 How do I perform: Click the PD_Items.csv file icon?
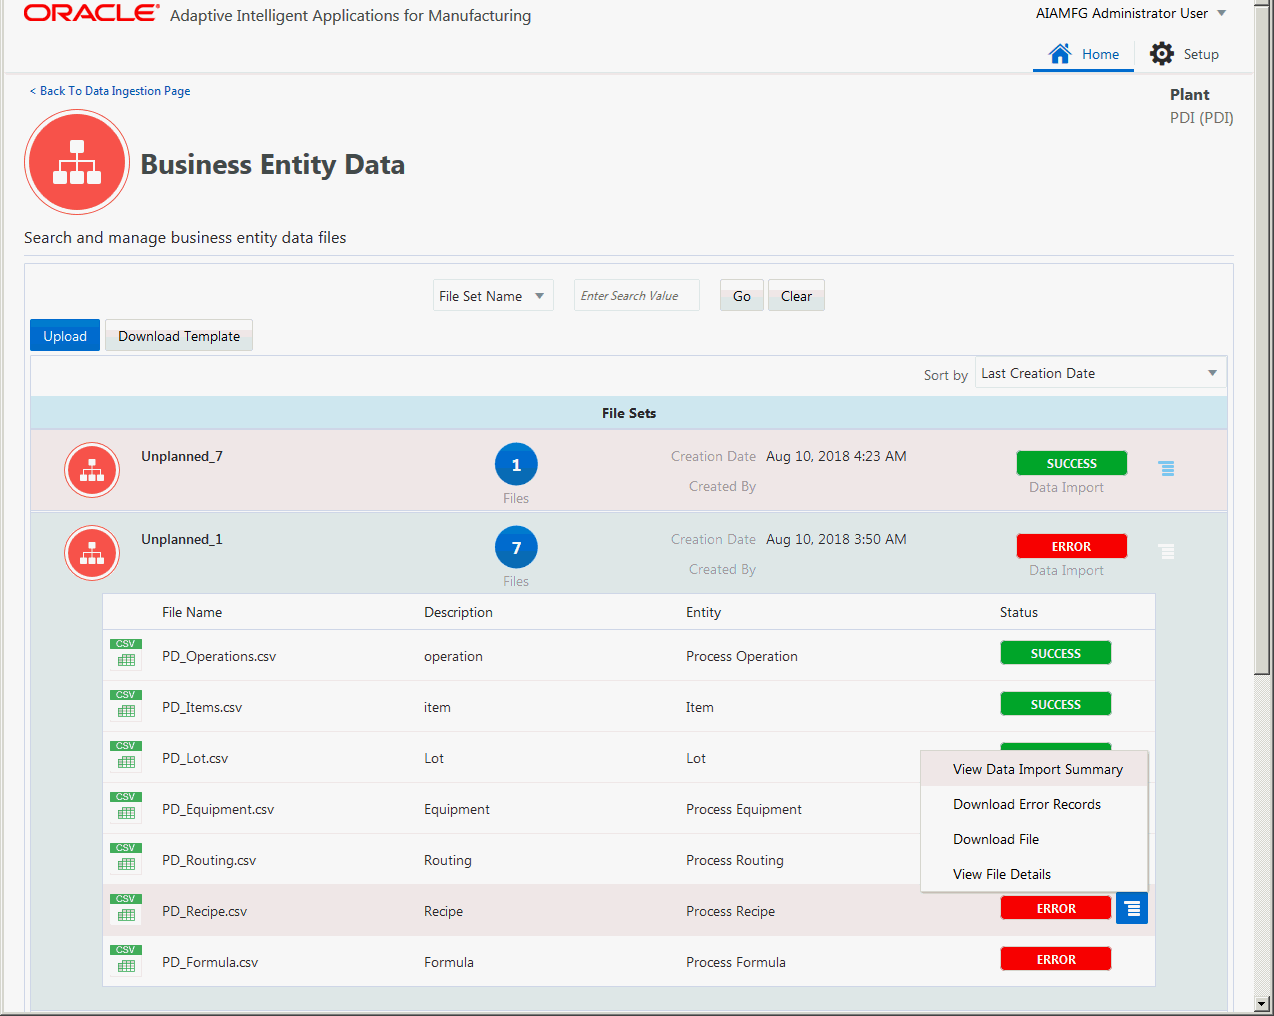[x=125, y=704]
